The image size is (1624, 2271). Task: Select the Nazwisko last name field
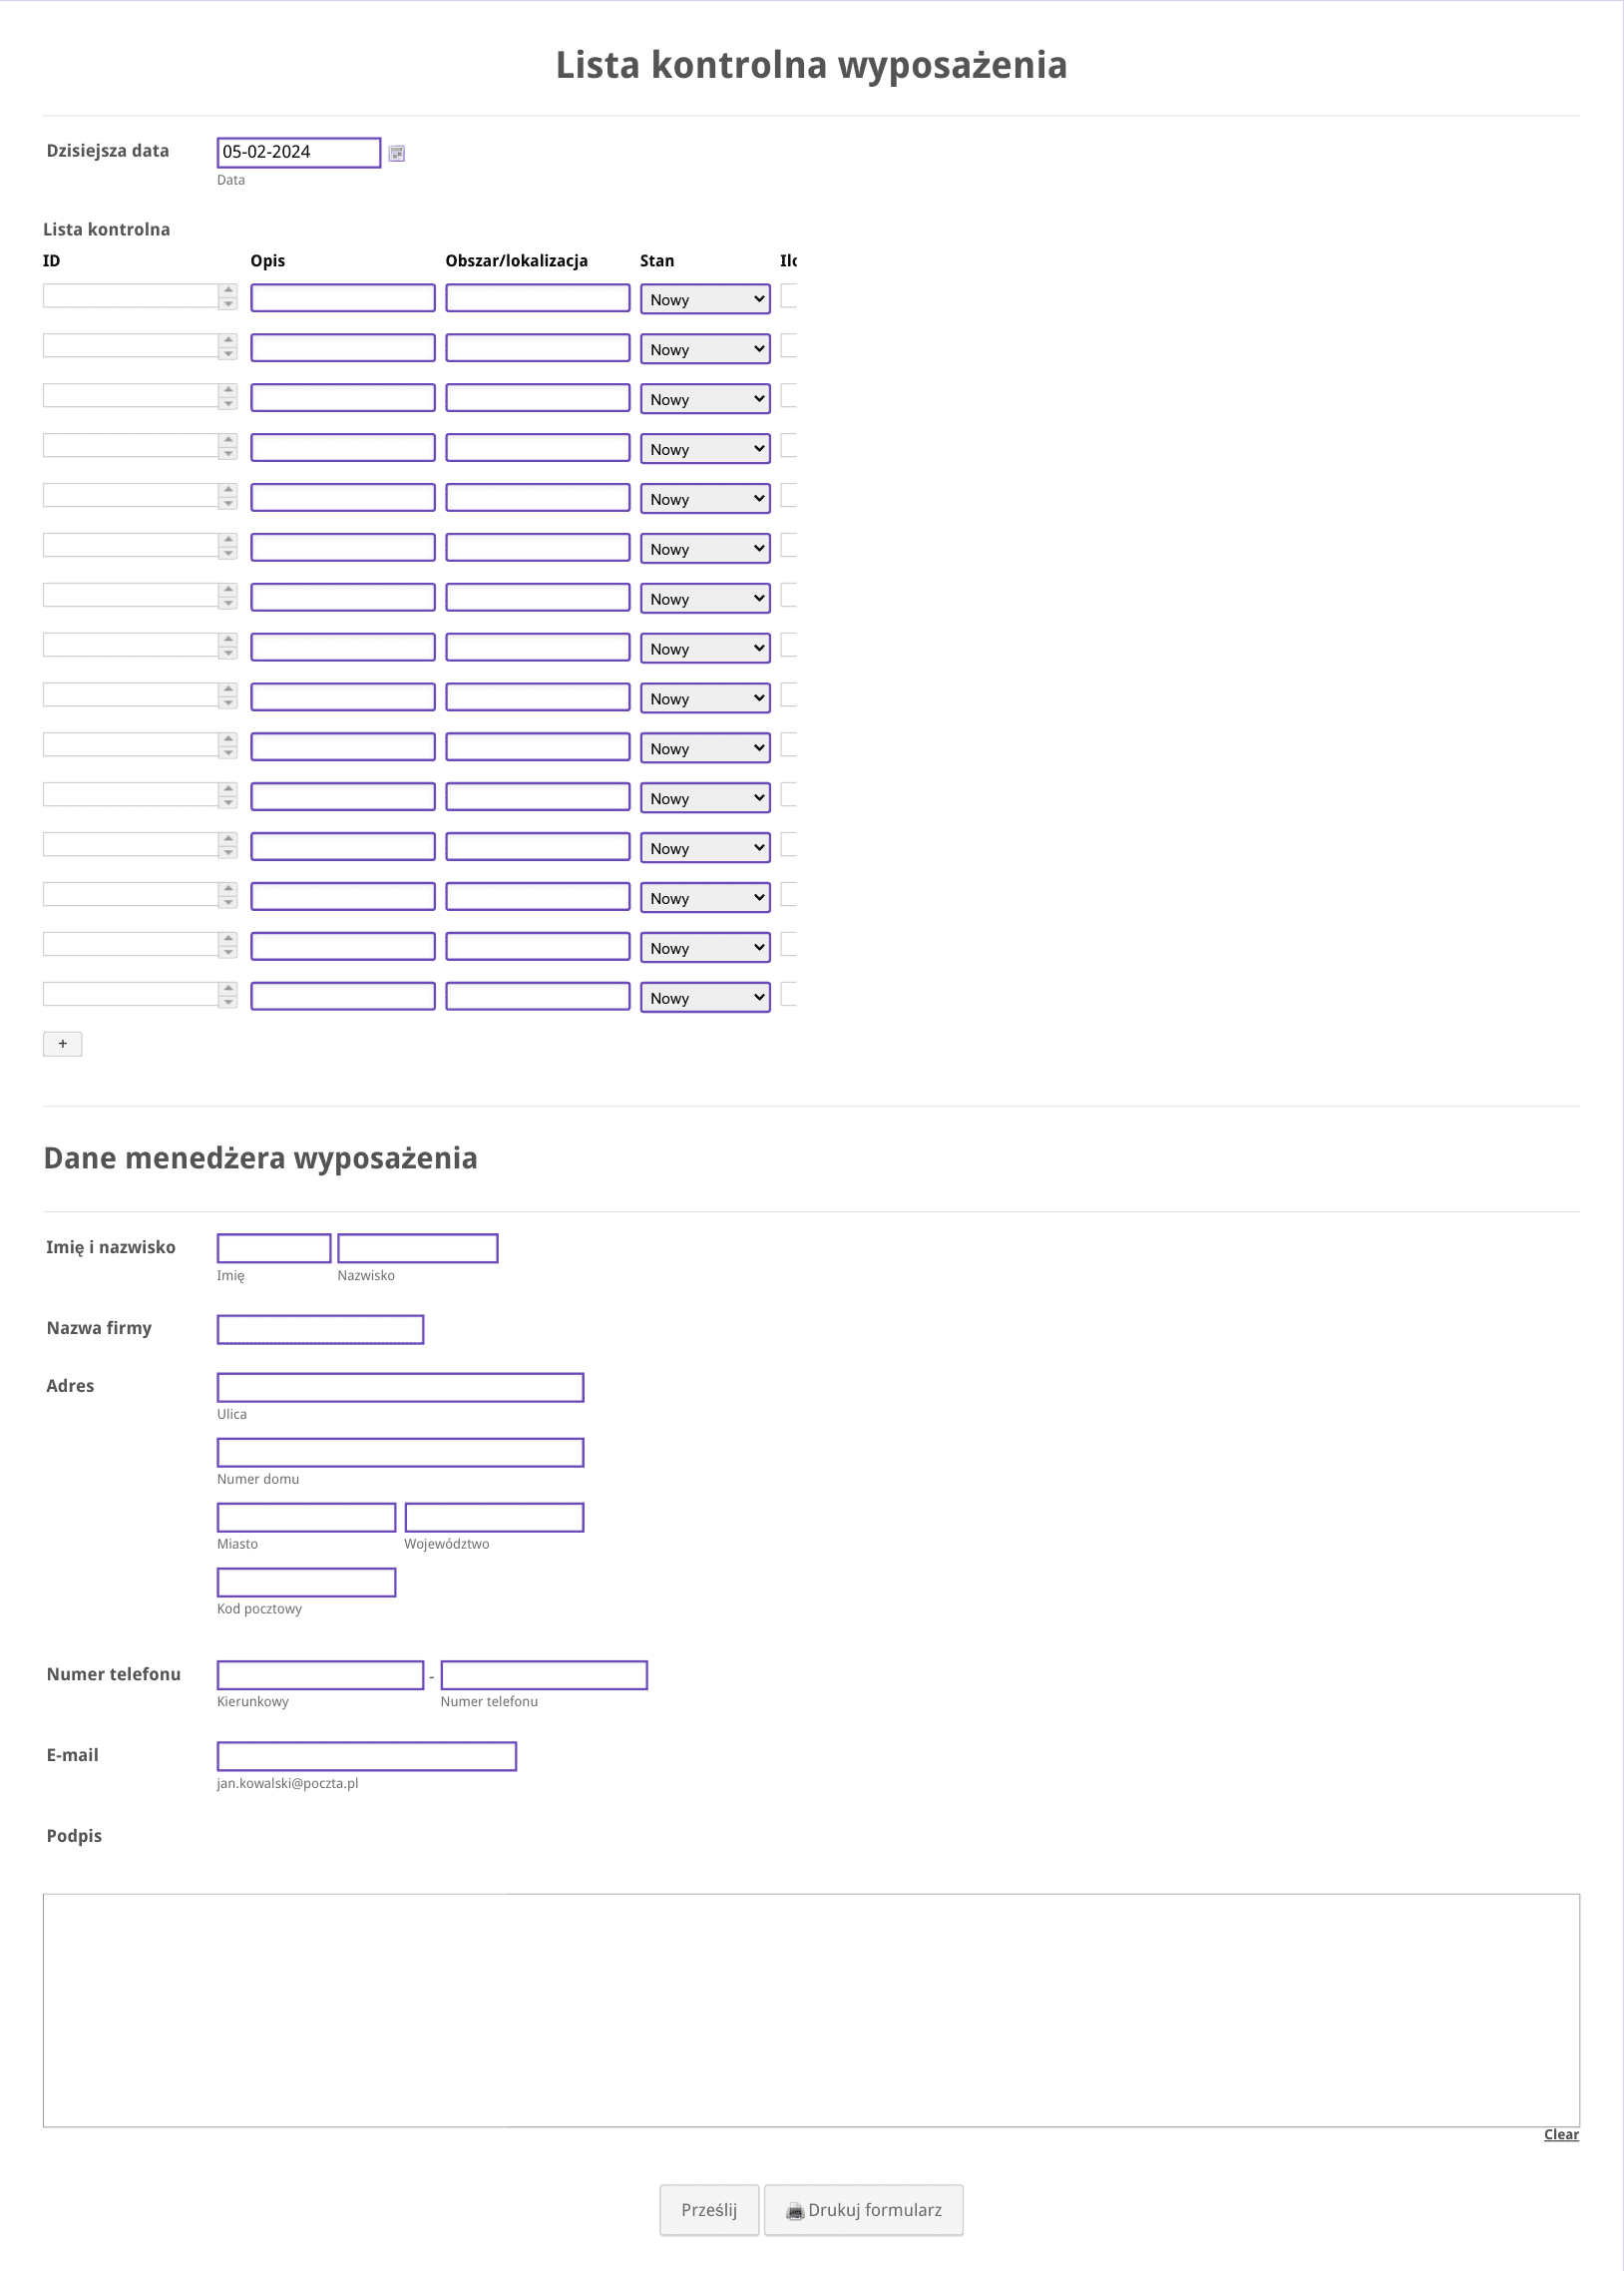click(417, 1248)
